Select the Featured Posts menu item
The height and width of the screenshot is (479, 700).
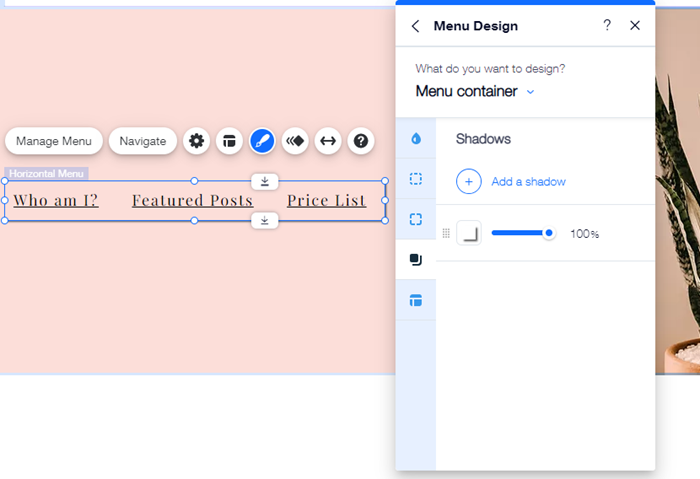(192, 200)
